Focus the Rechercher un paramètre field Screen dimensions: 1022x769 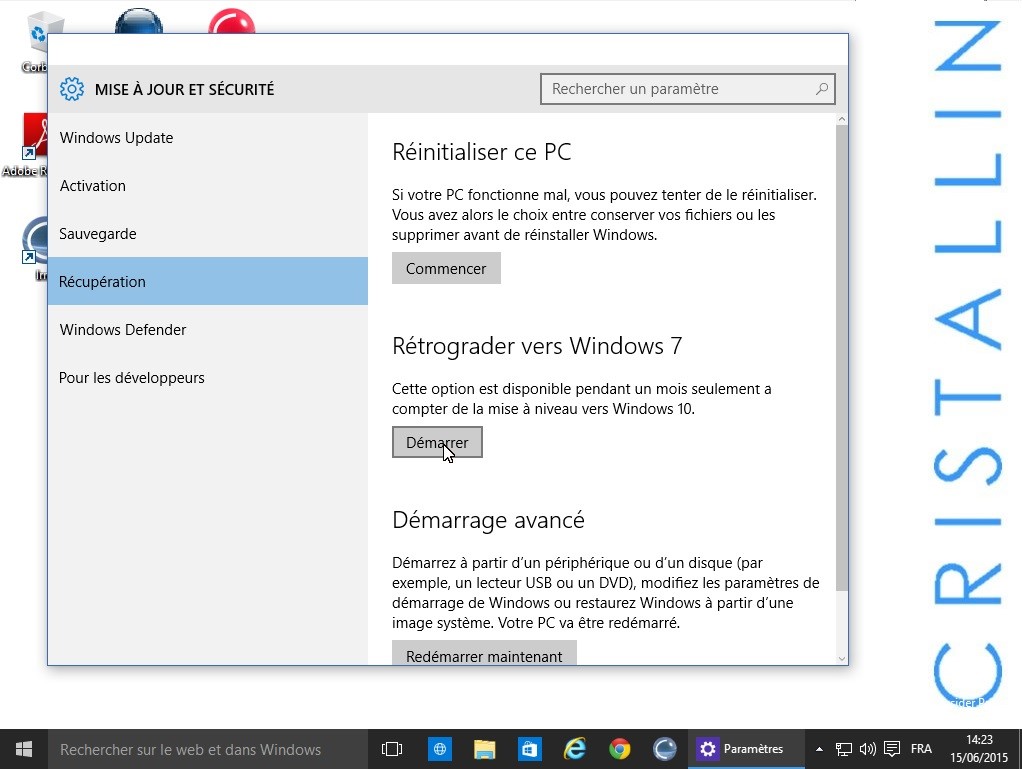pyautogui.click(x=688, y=89)
